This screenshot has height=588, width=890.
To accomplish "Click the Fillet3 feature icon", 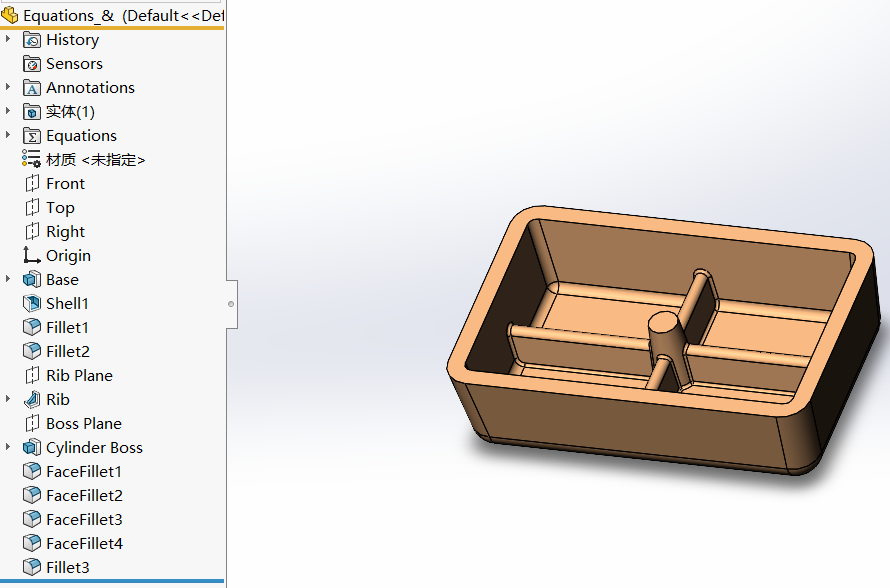I will click(x=32, y=567).
